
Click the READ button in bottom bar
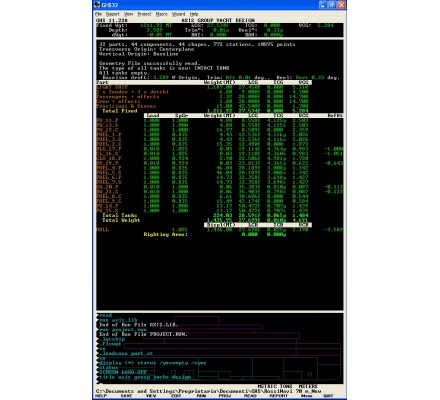[x=250, y=396]
